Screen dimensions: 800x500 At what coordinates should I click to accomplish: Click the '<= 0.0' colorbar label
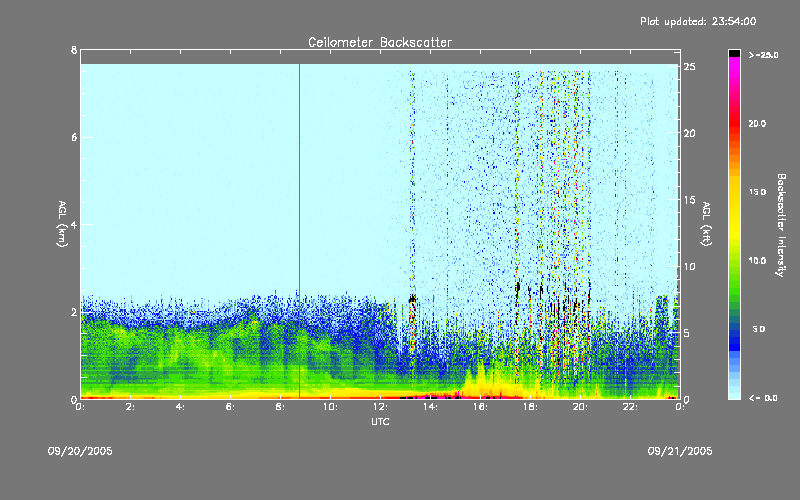click(763, 398)
